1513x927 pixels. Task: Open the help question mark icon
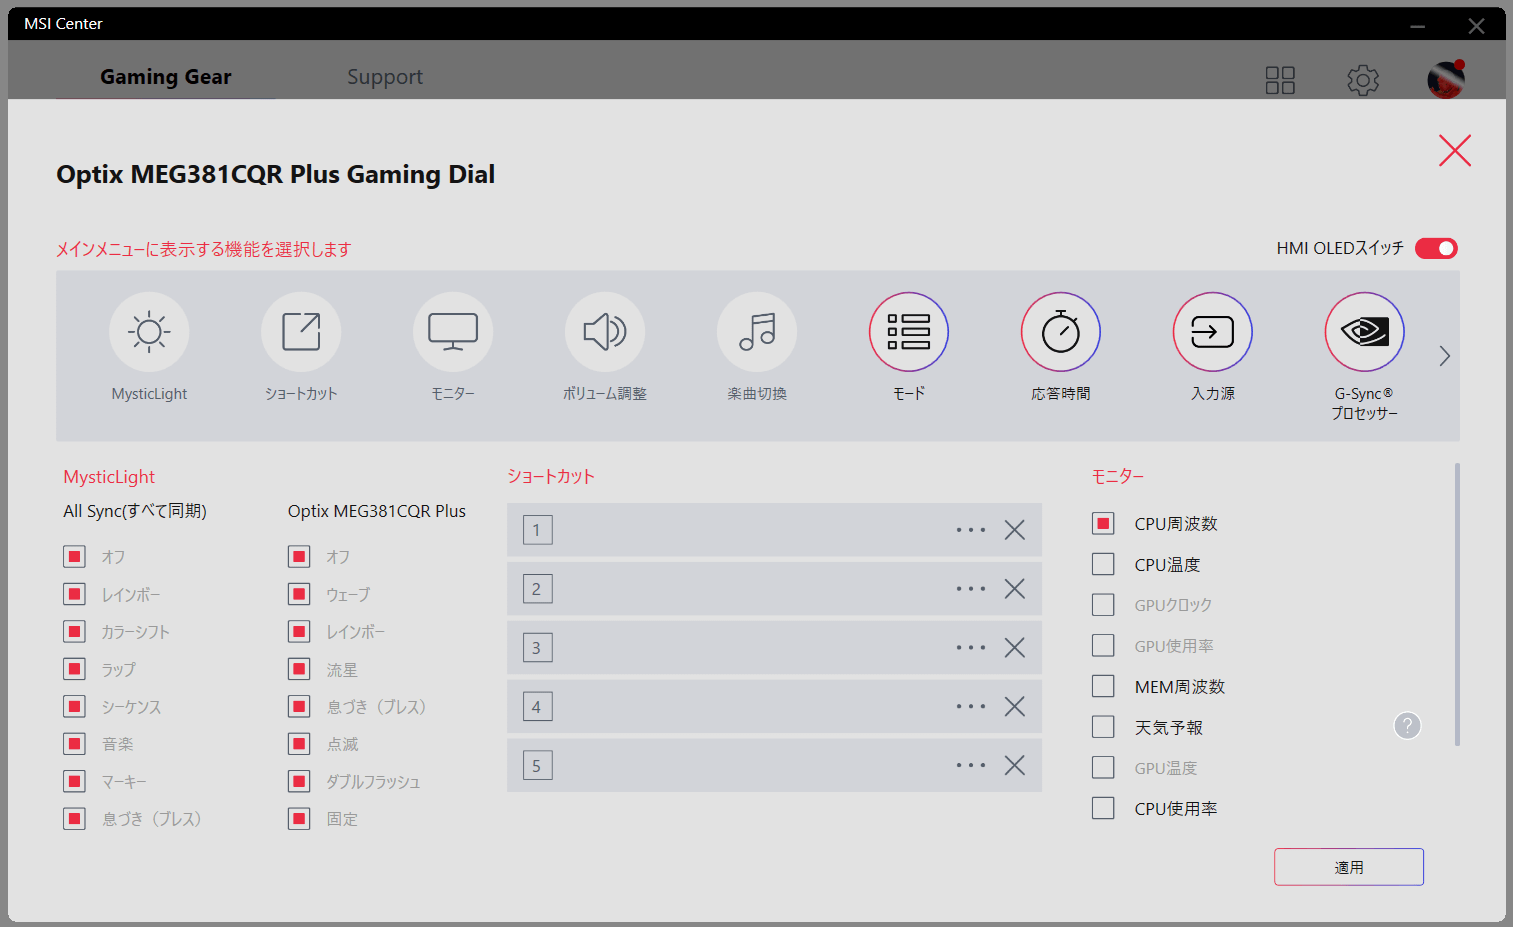pos(1407,726)
